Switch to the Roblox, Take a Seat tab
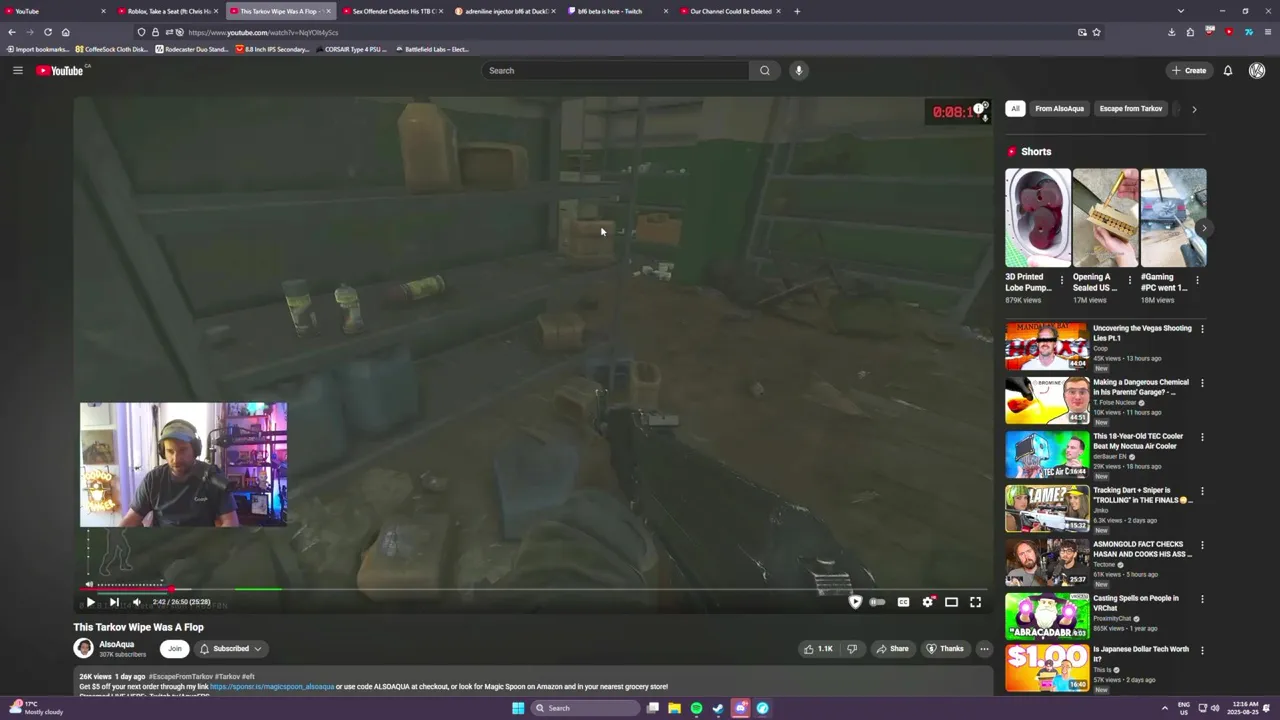This screenshot has height=720, width=1280. pos(168,11)
